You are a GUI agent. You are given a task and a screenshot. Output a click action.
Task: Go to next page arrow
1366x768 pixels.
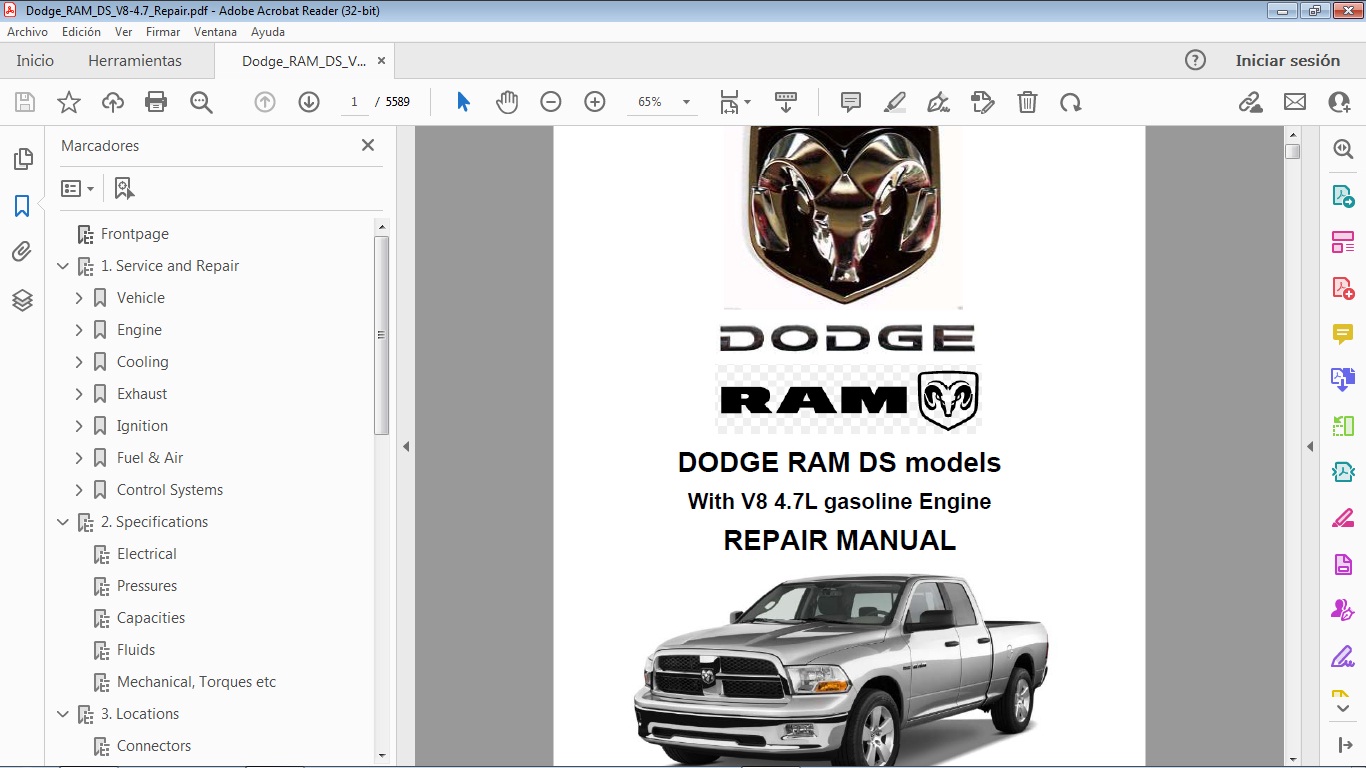[x=309, y=102]
